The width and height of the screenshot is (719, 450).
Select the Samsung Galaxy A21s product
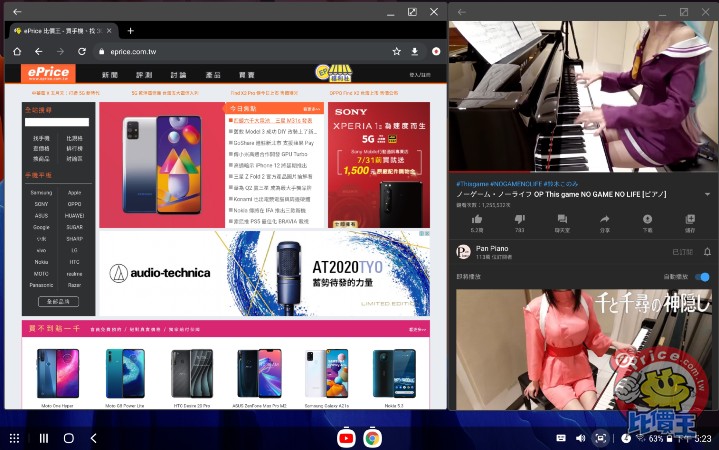326,377
